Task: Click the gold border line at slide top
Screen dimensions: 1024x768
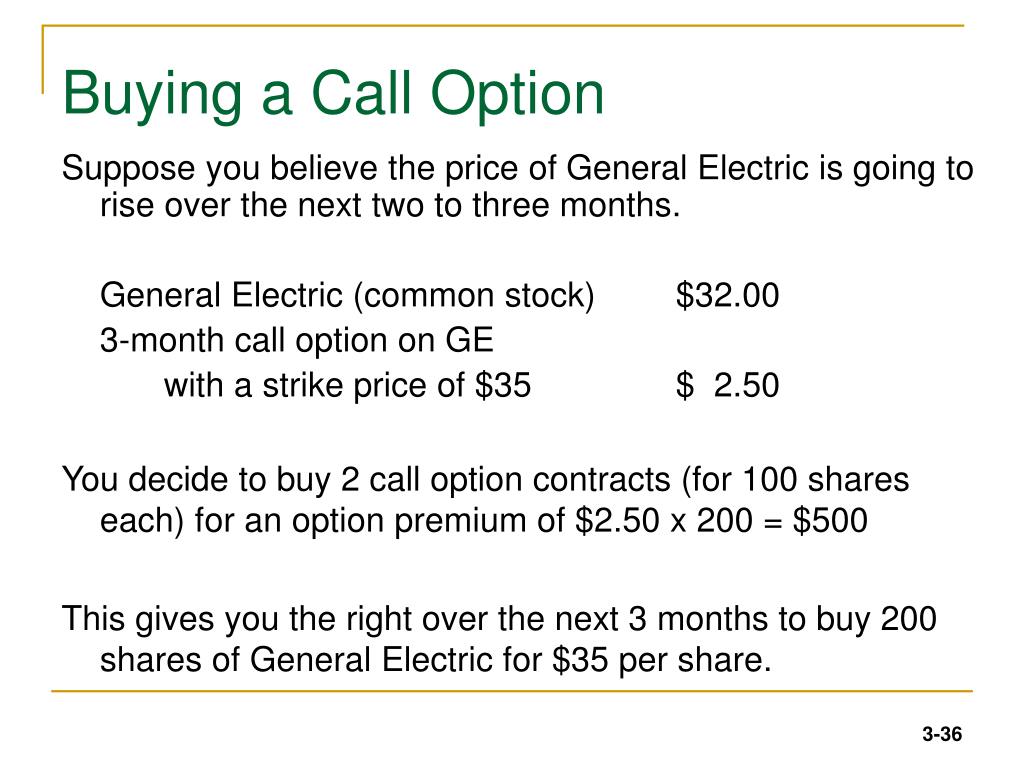Action: point(503,25)
